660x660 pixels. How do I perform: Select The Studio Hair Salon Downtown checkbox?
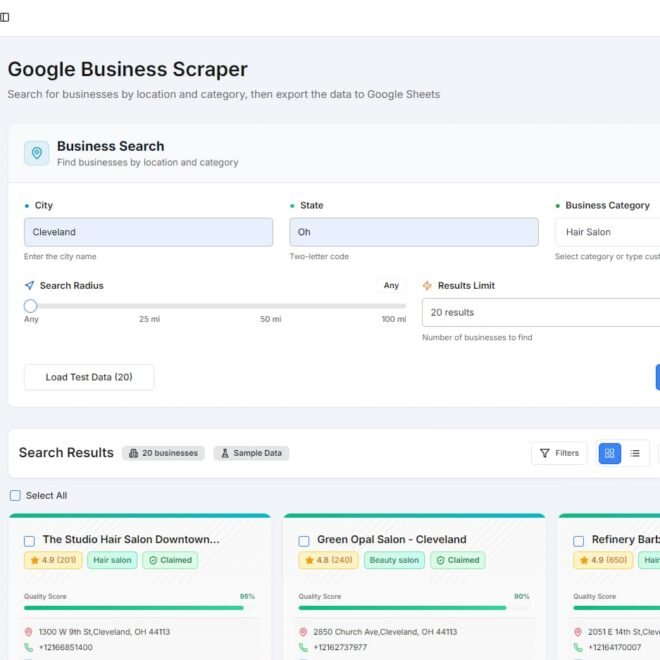tap(29, 541)
